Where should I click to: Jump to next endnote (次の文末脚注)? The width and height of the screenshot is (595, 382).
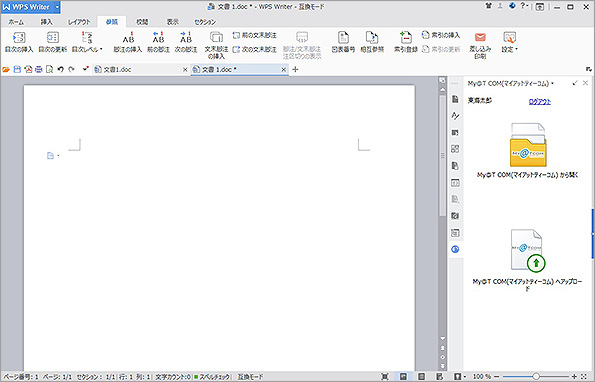(255, 49)
